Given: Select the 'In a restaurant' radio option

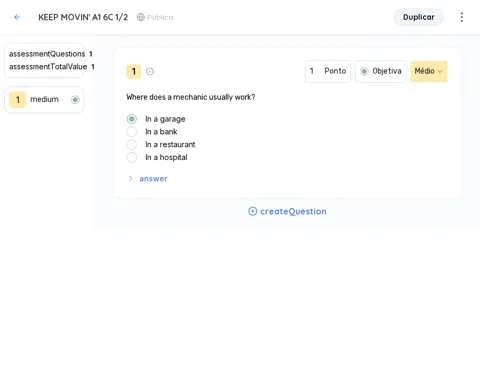Looking at the screenshot, I should (x=132, y=145).
